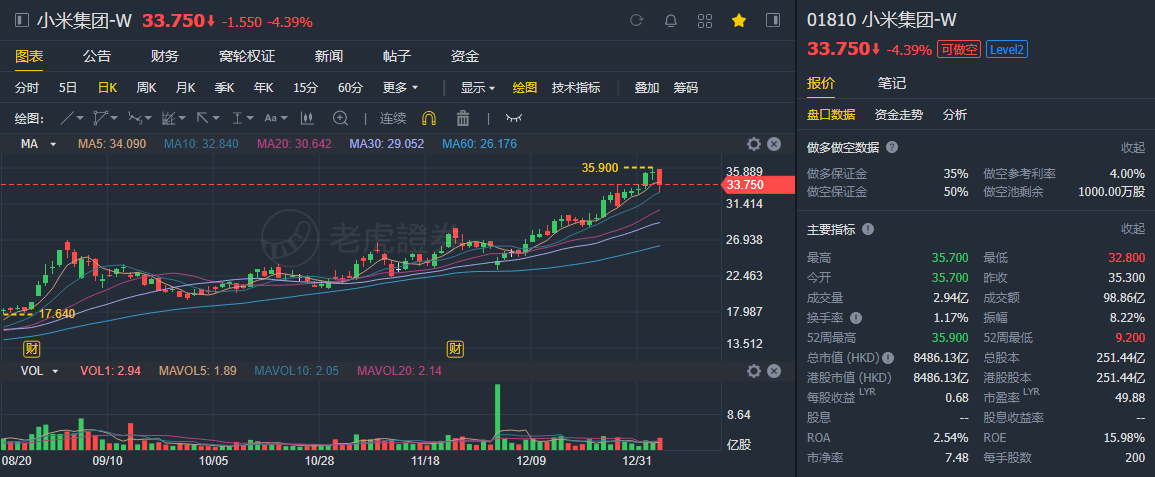
Task: Click info icon next to 主要指标
Action: (868, 229)
